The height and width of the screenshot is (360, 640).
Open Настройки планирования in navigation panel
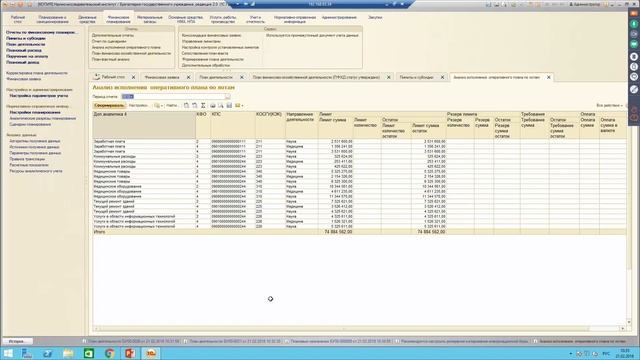coord(35,112)
